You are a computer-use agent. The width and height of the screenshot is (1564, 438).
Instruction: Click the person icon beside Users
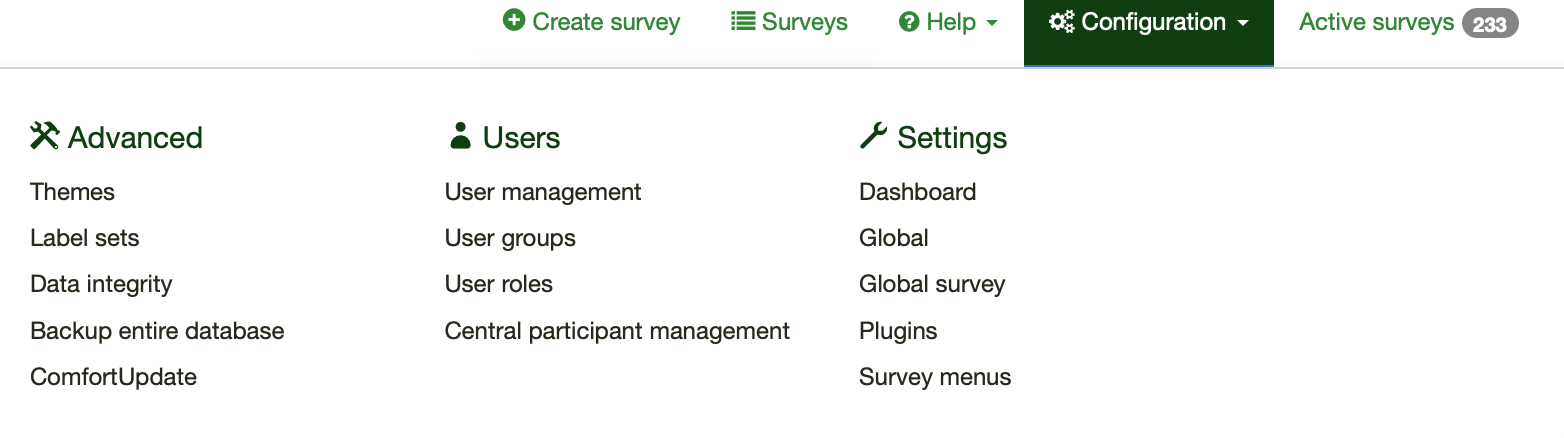click(460, 136)
